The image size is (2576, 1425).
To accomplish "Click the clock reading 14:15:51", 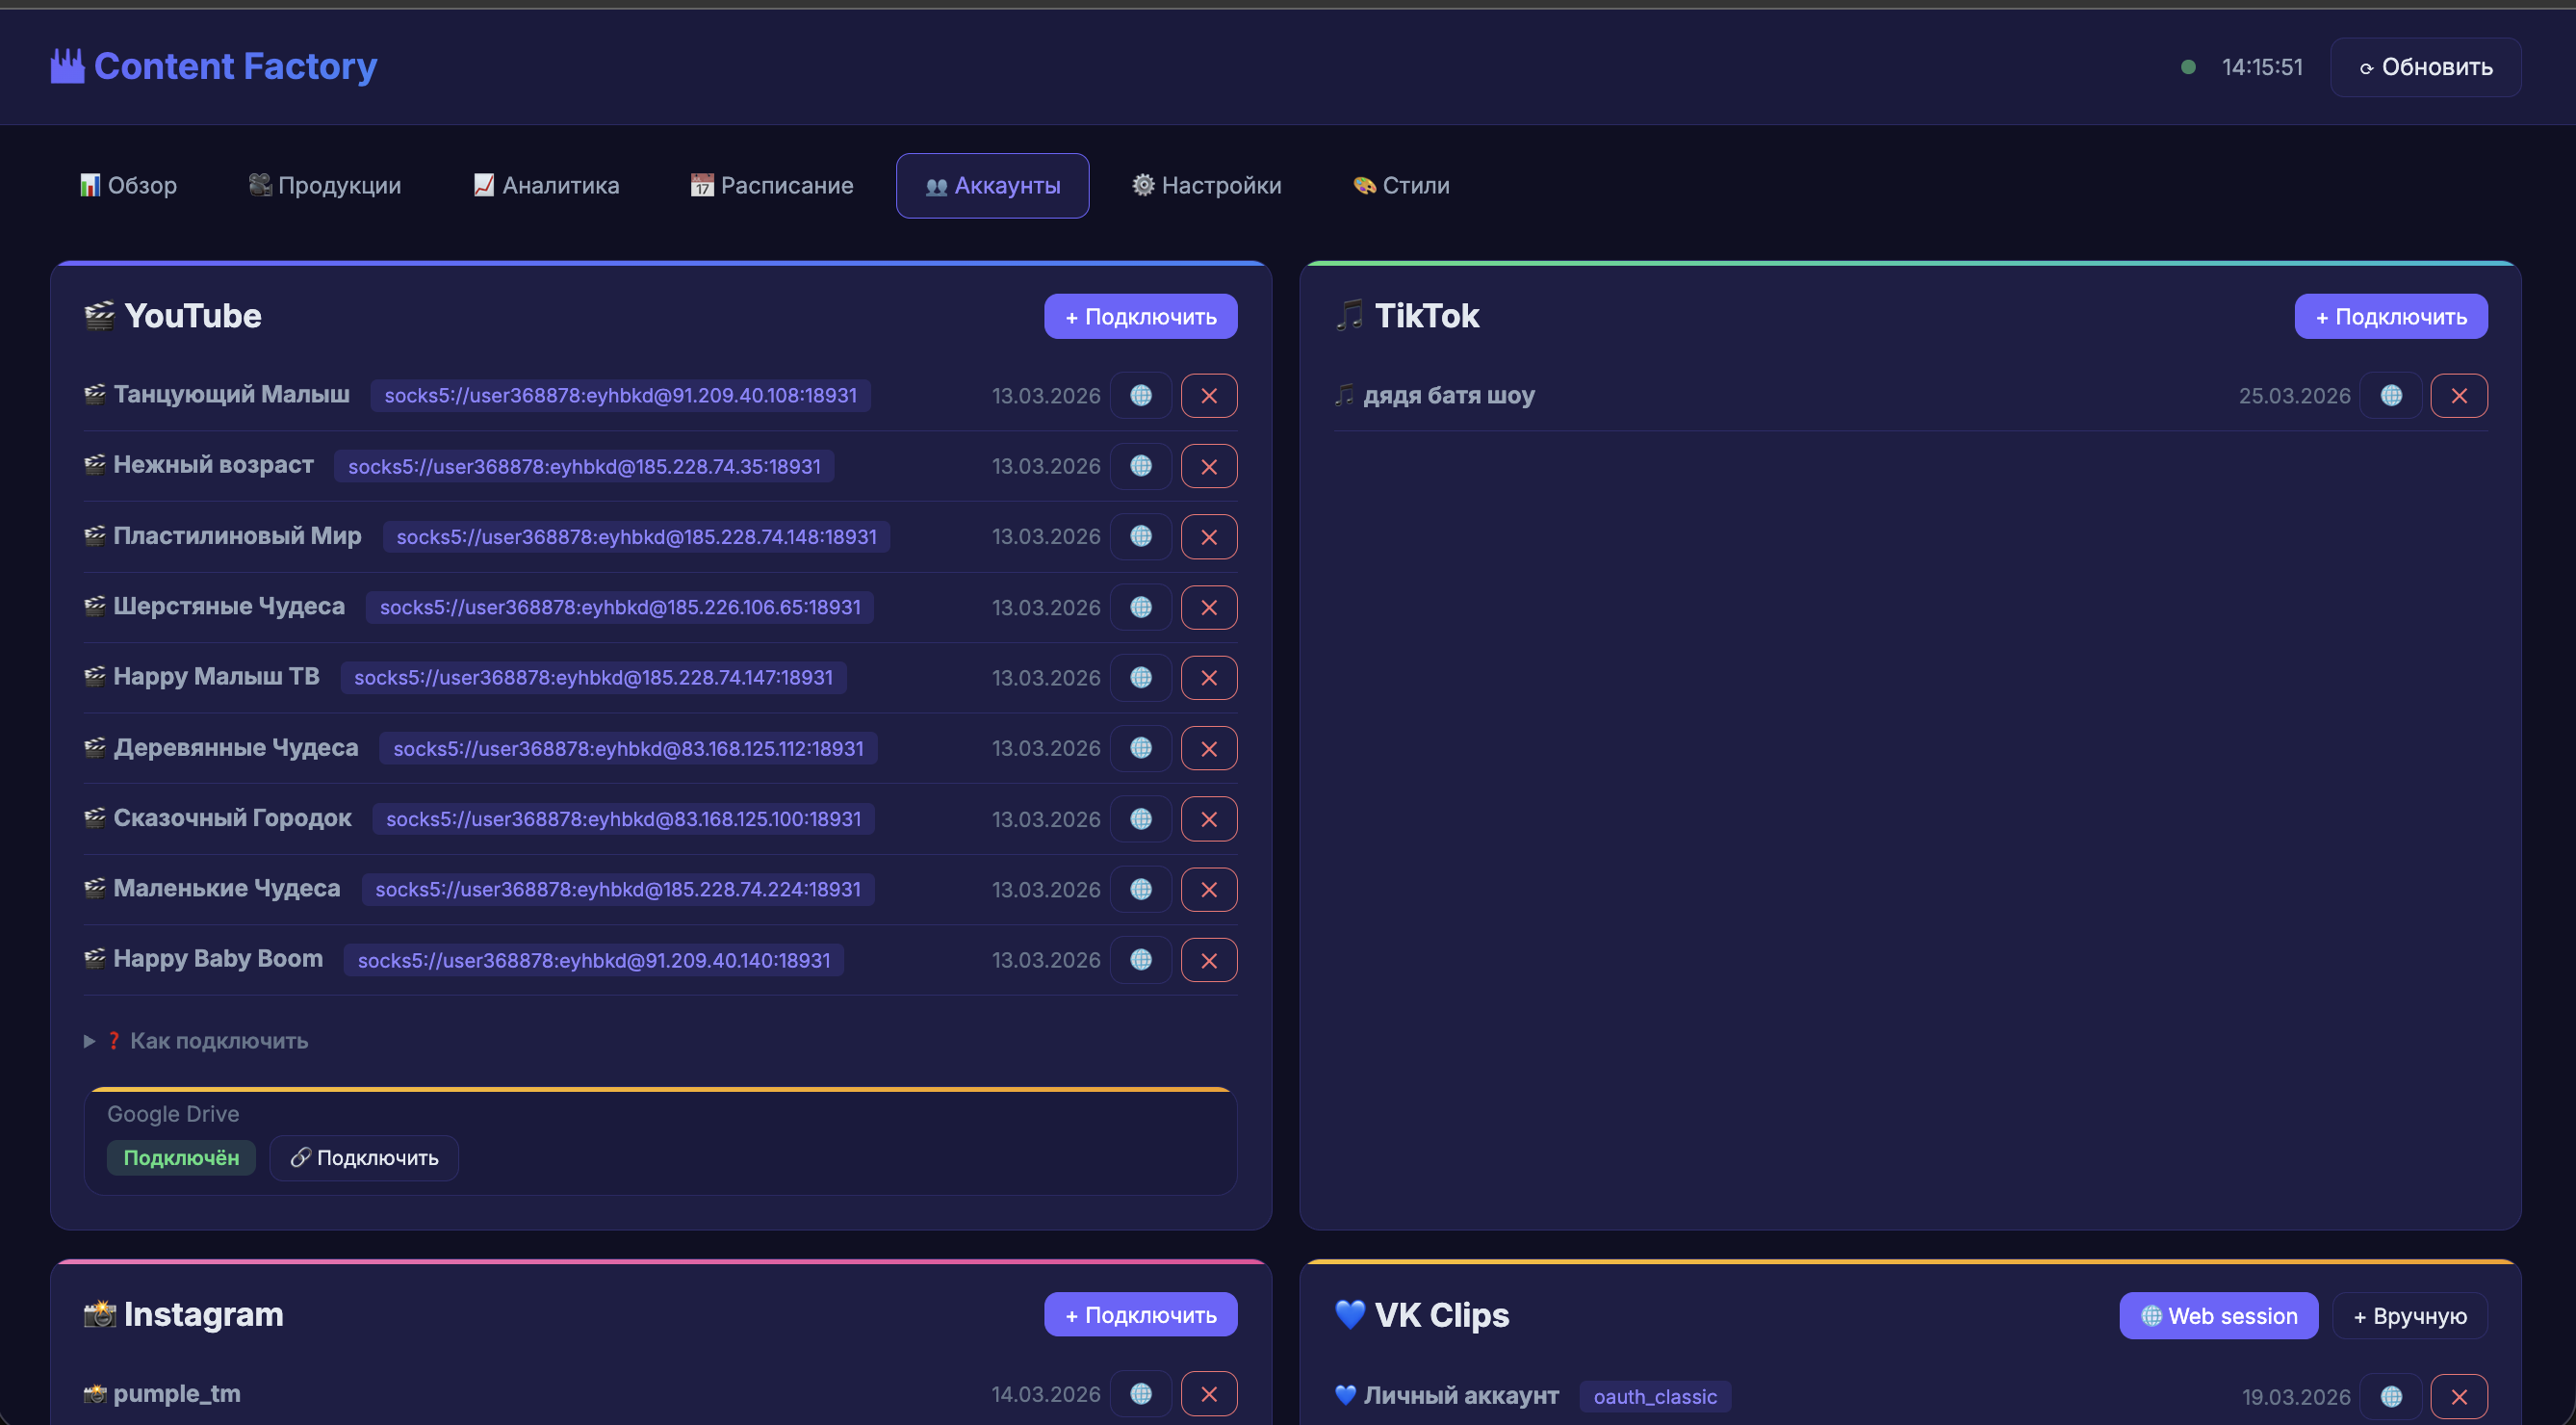I will [x=2262, y=67].
